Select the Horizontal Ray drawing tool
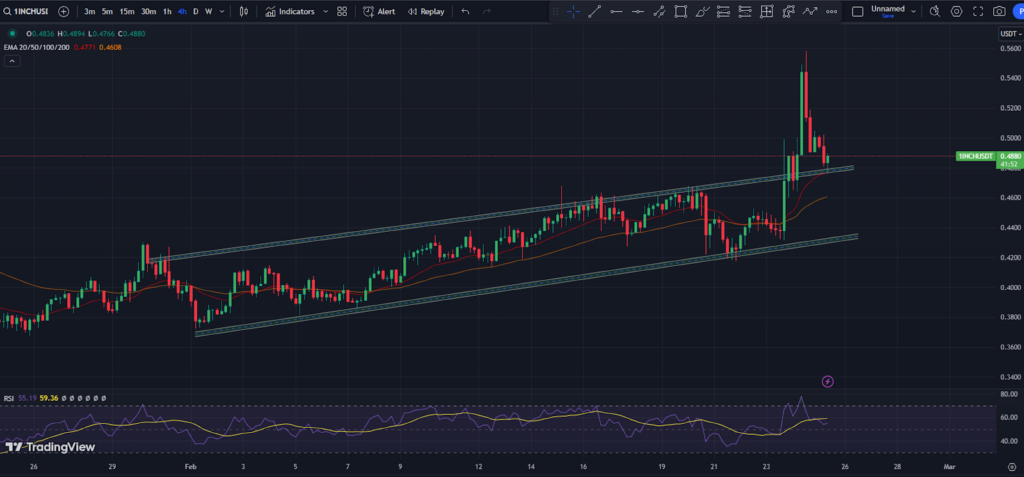The width and height of the screenshot is (1024, 477). click(x=616, y=11)
